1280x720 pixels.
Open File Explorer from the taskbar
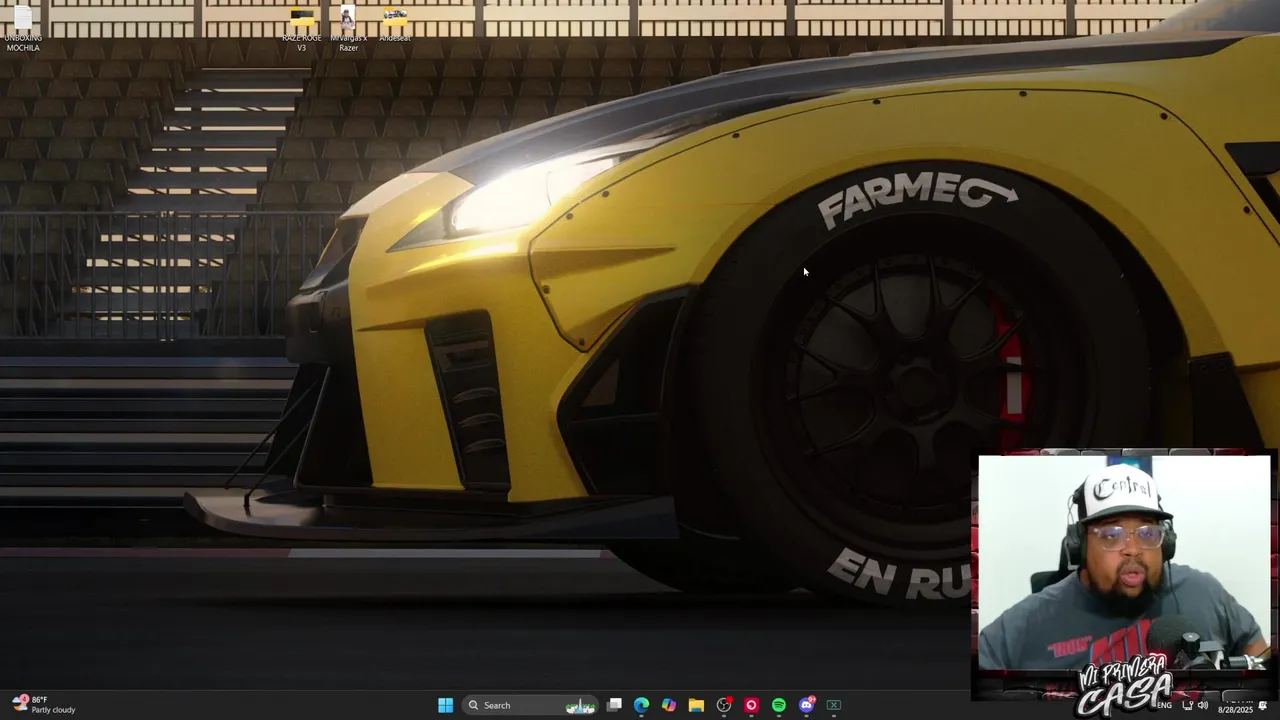pyautogui.click(x=696, y=705)
